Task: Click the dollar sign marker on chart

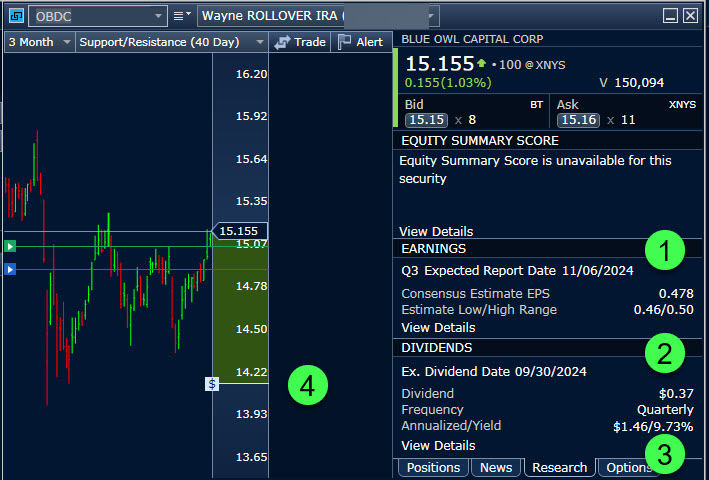Action: 212,383
